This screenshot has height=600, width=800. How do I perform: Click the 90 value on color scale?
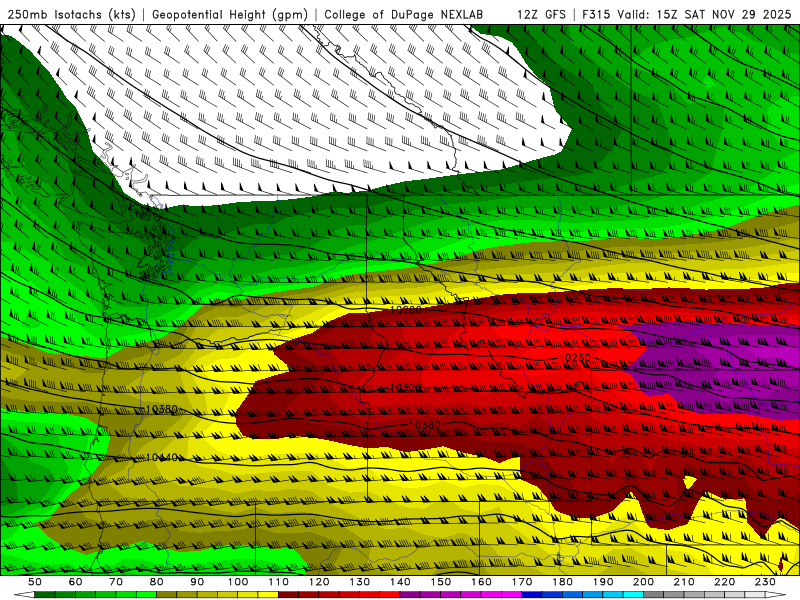197,582
